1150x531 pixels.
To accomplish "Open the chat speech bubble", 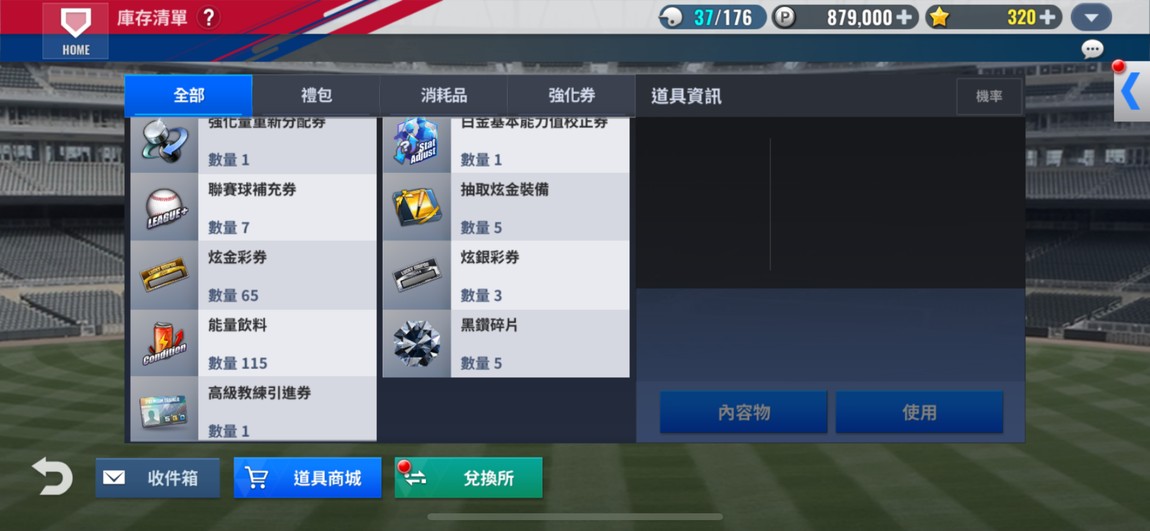I will tap(1092, 49).
